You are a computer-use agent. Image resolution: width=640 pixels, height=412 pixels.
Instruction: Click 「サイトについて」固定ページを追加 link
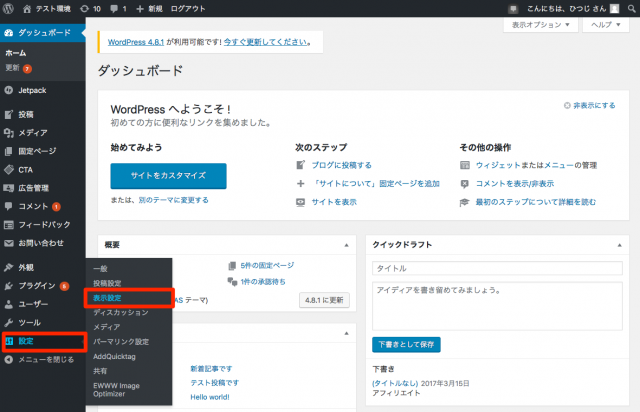376,183
